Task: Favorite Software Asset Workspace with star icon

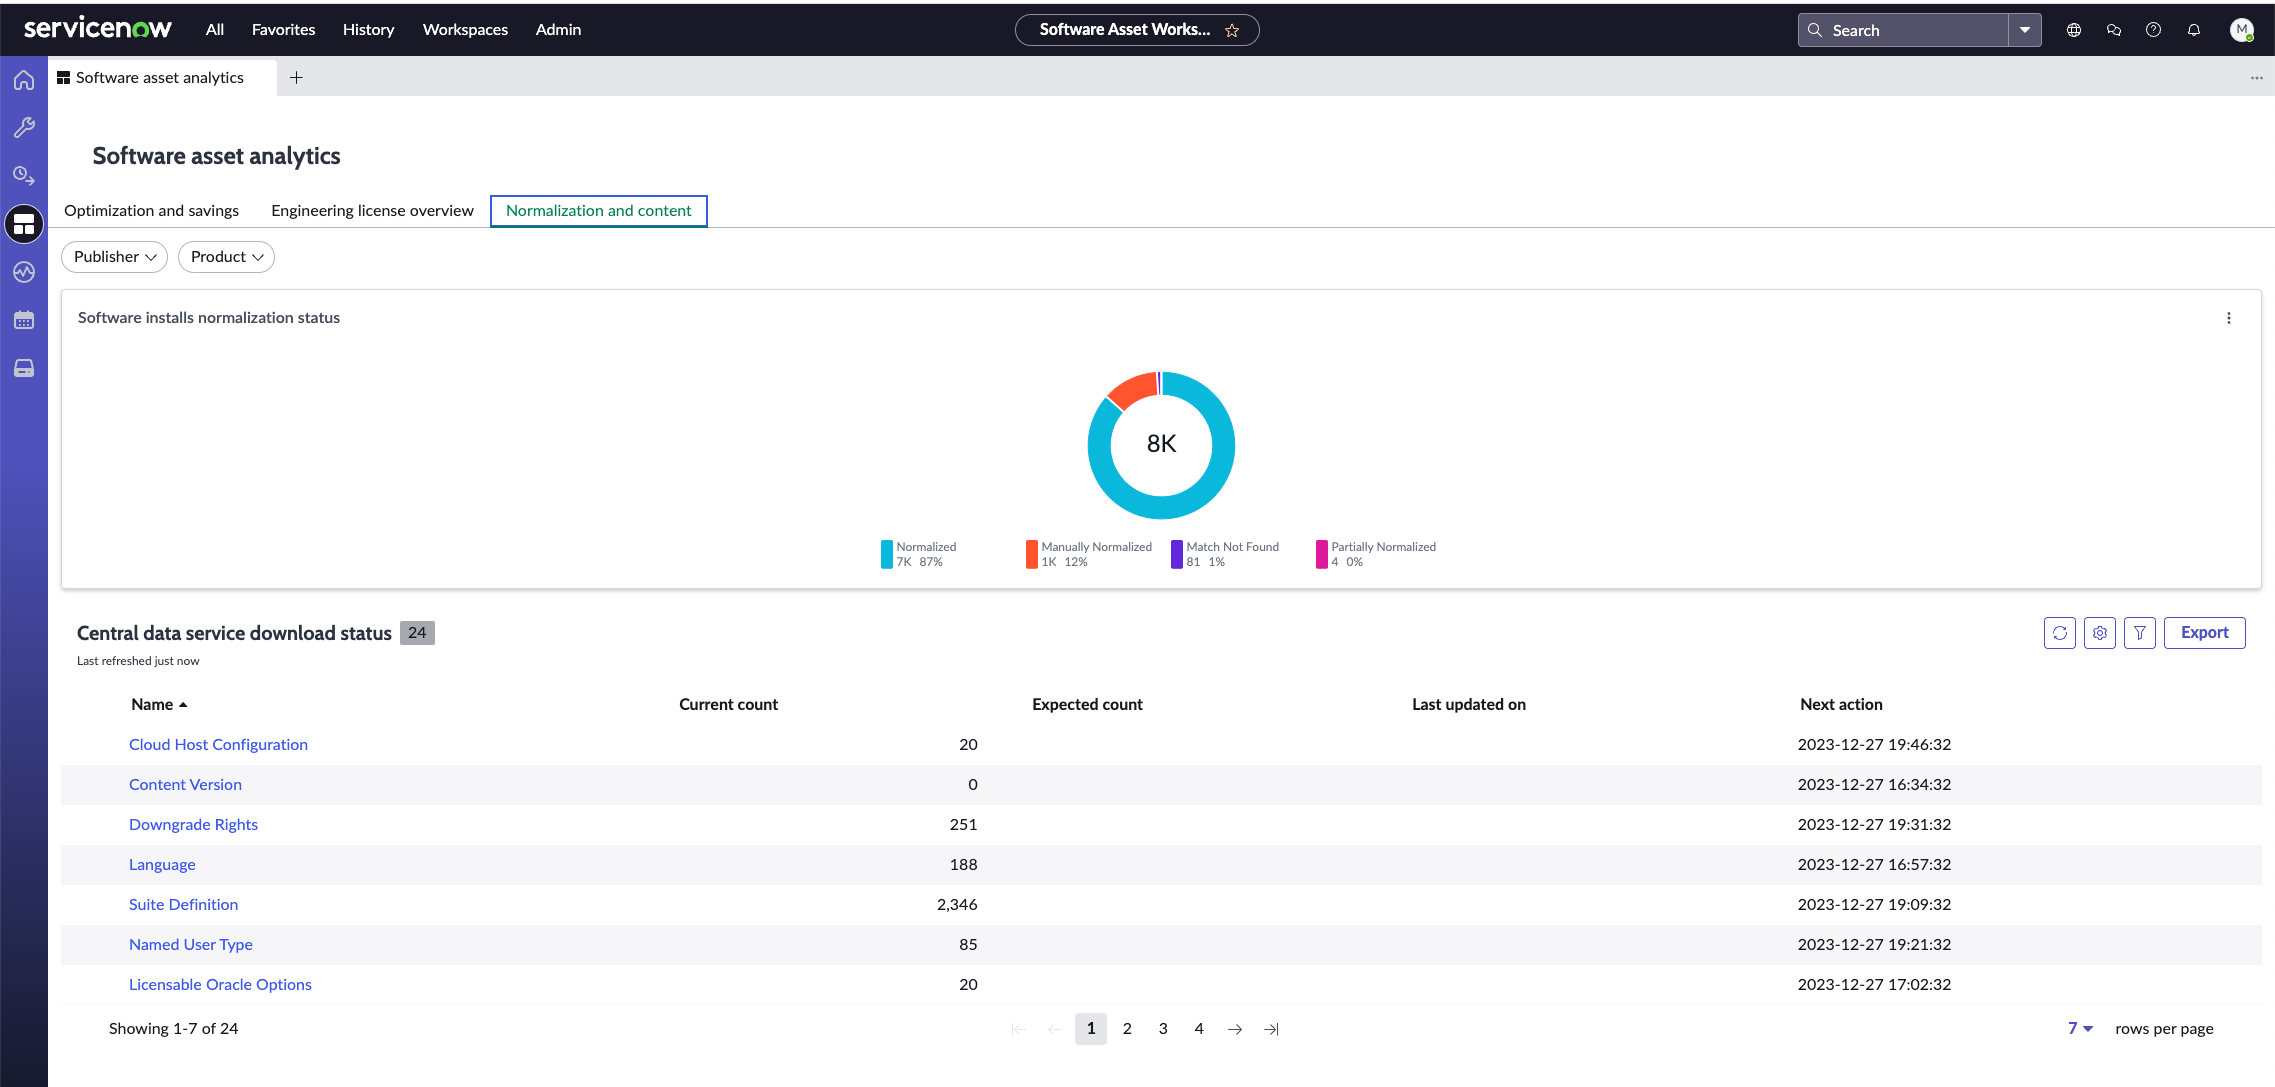Action: 1232,30
